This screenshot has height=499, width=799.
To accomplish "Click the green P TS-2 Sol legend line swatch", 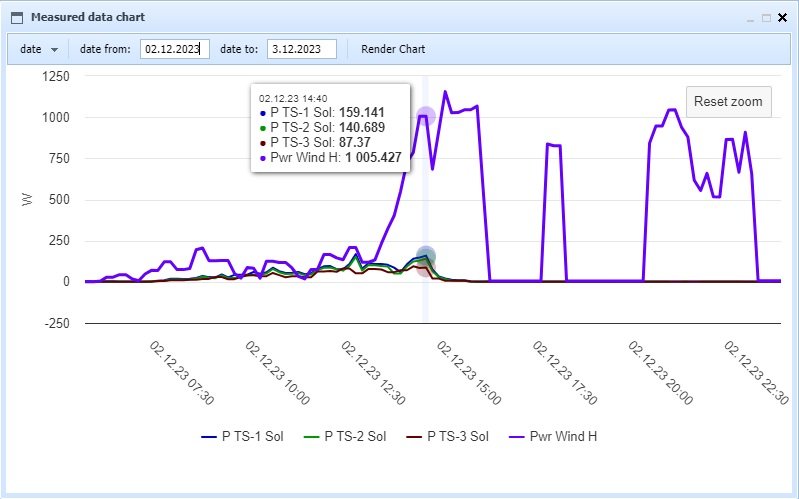I will [x=312, y=436].
